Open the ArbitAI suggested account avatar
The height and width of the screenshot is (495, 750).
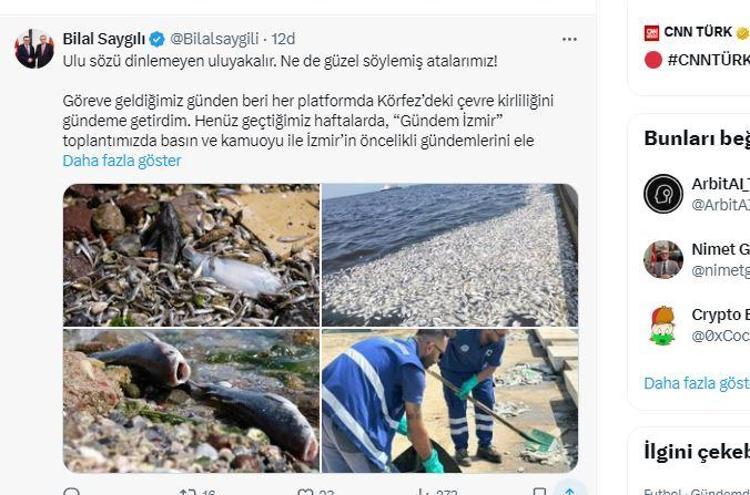point(663,194)
